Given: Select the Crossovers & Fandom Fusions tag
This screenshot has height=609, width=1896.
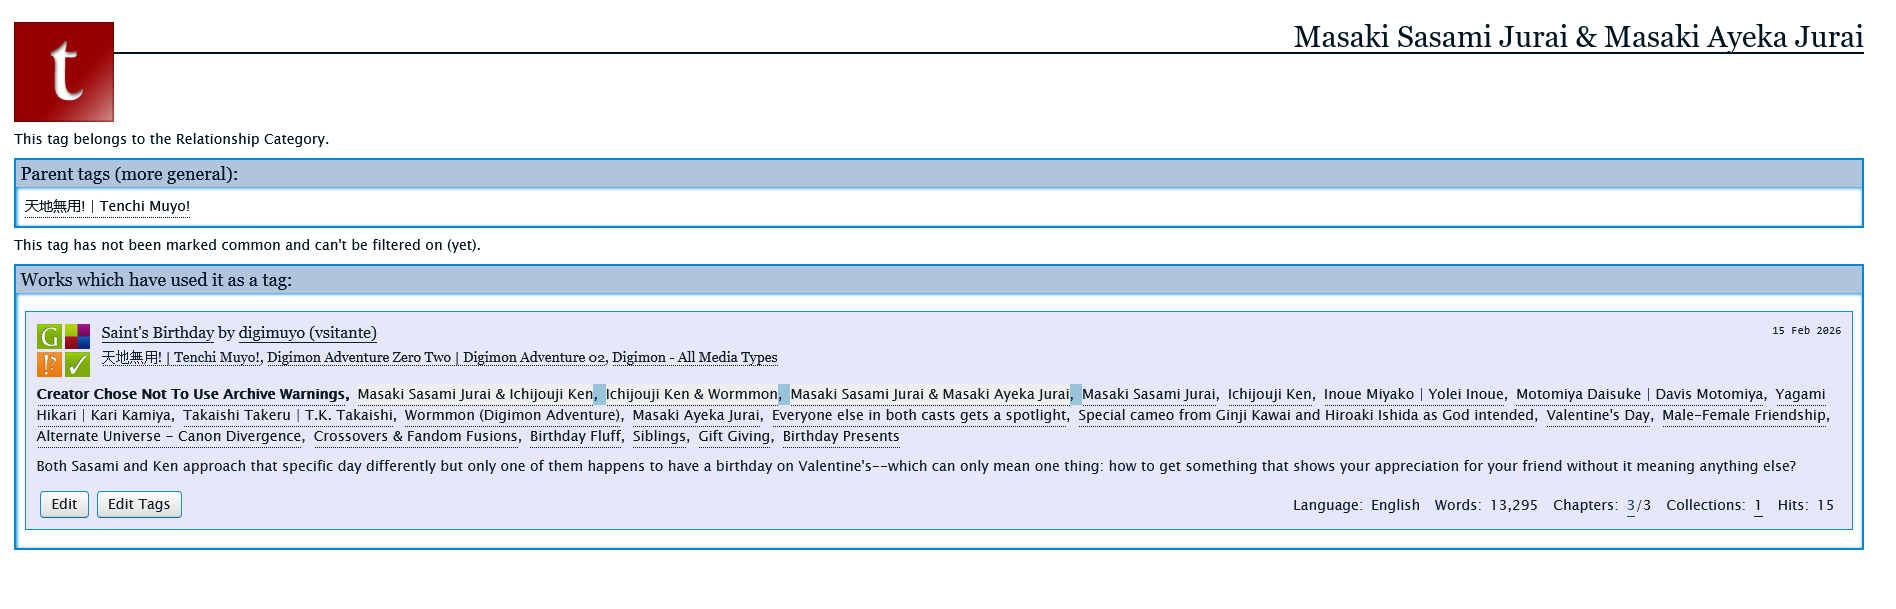Looking at the screenshot, I should point(415,436).
